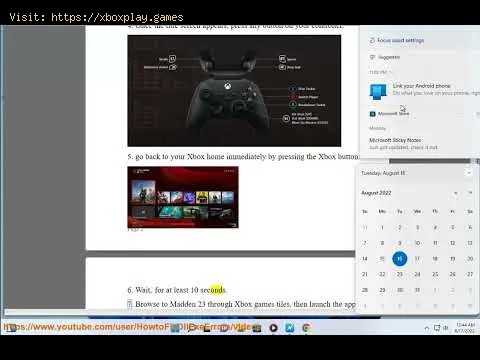The height and width of the screenshot is (360, 480).
Task: Collapse the calendar with the chevron beside Tuesday
Action: point(469,173)
